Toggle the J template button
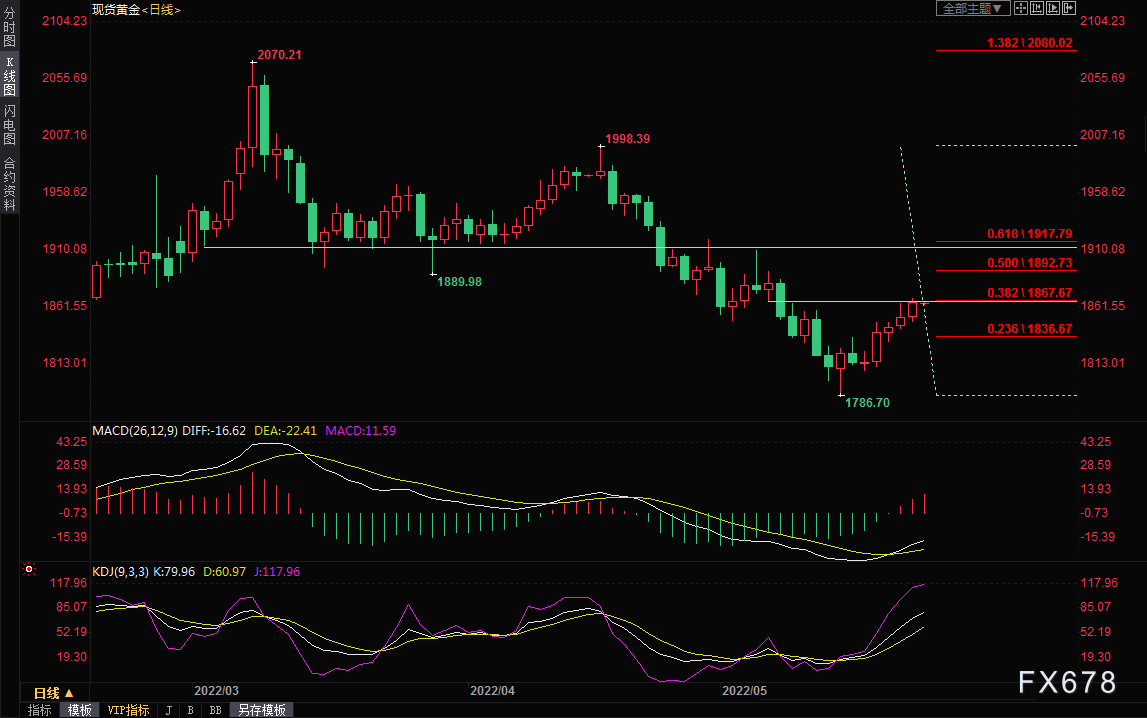Screen dimensions: 1147x718 (169, 710)
